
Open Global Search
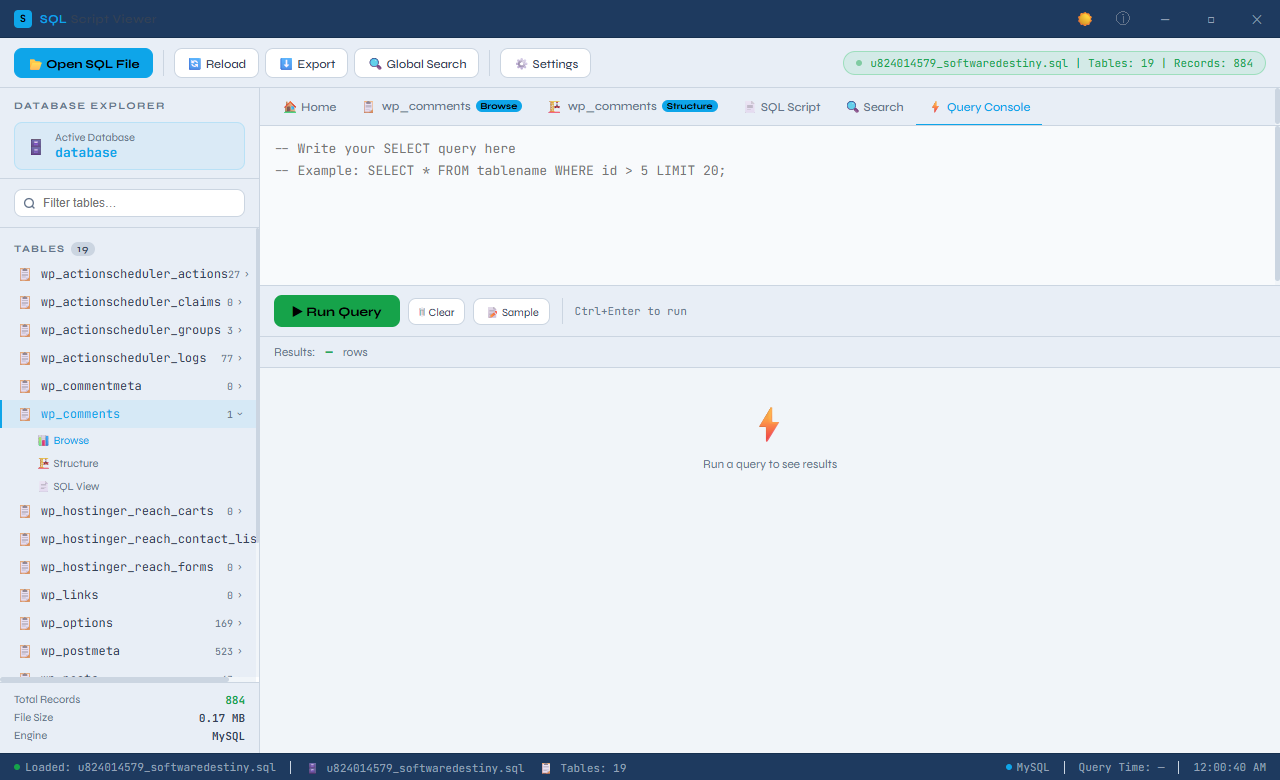point(417,63)
